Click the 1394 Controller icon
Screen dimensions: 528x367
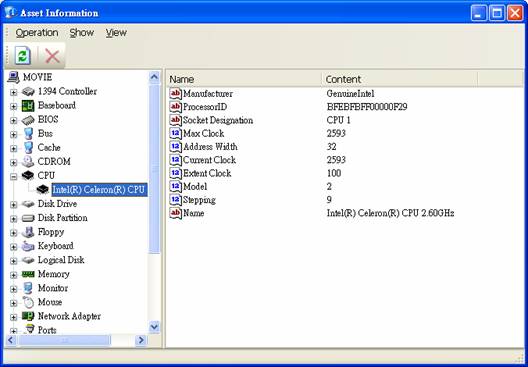pos(28,92)
